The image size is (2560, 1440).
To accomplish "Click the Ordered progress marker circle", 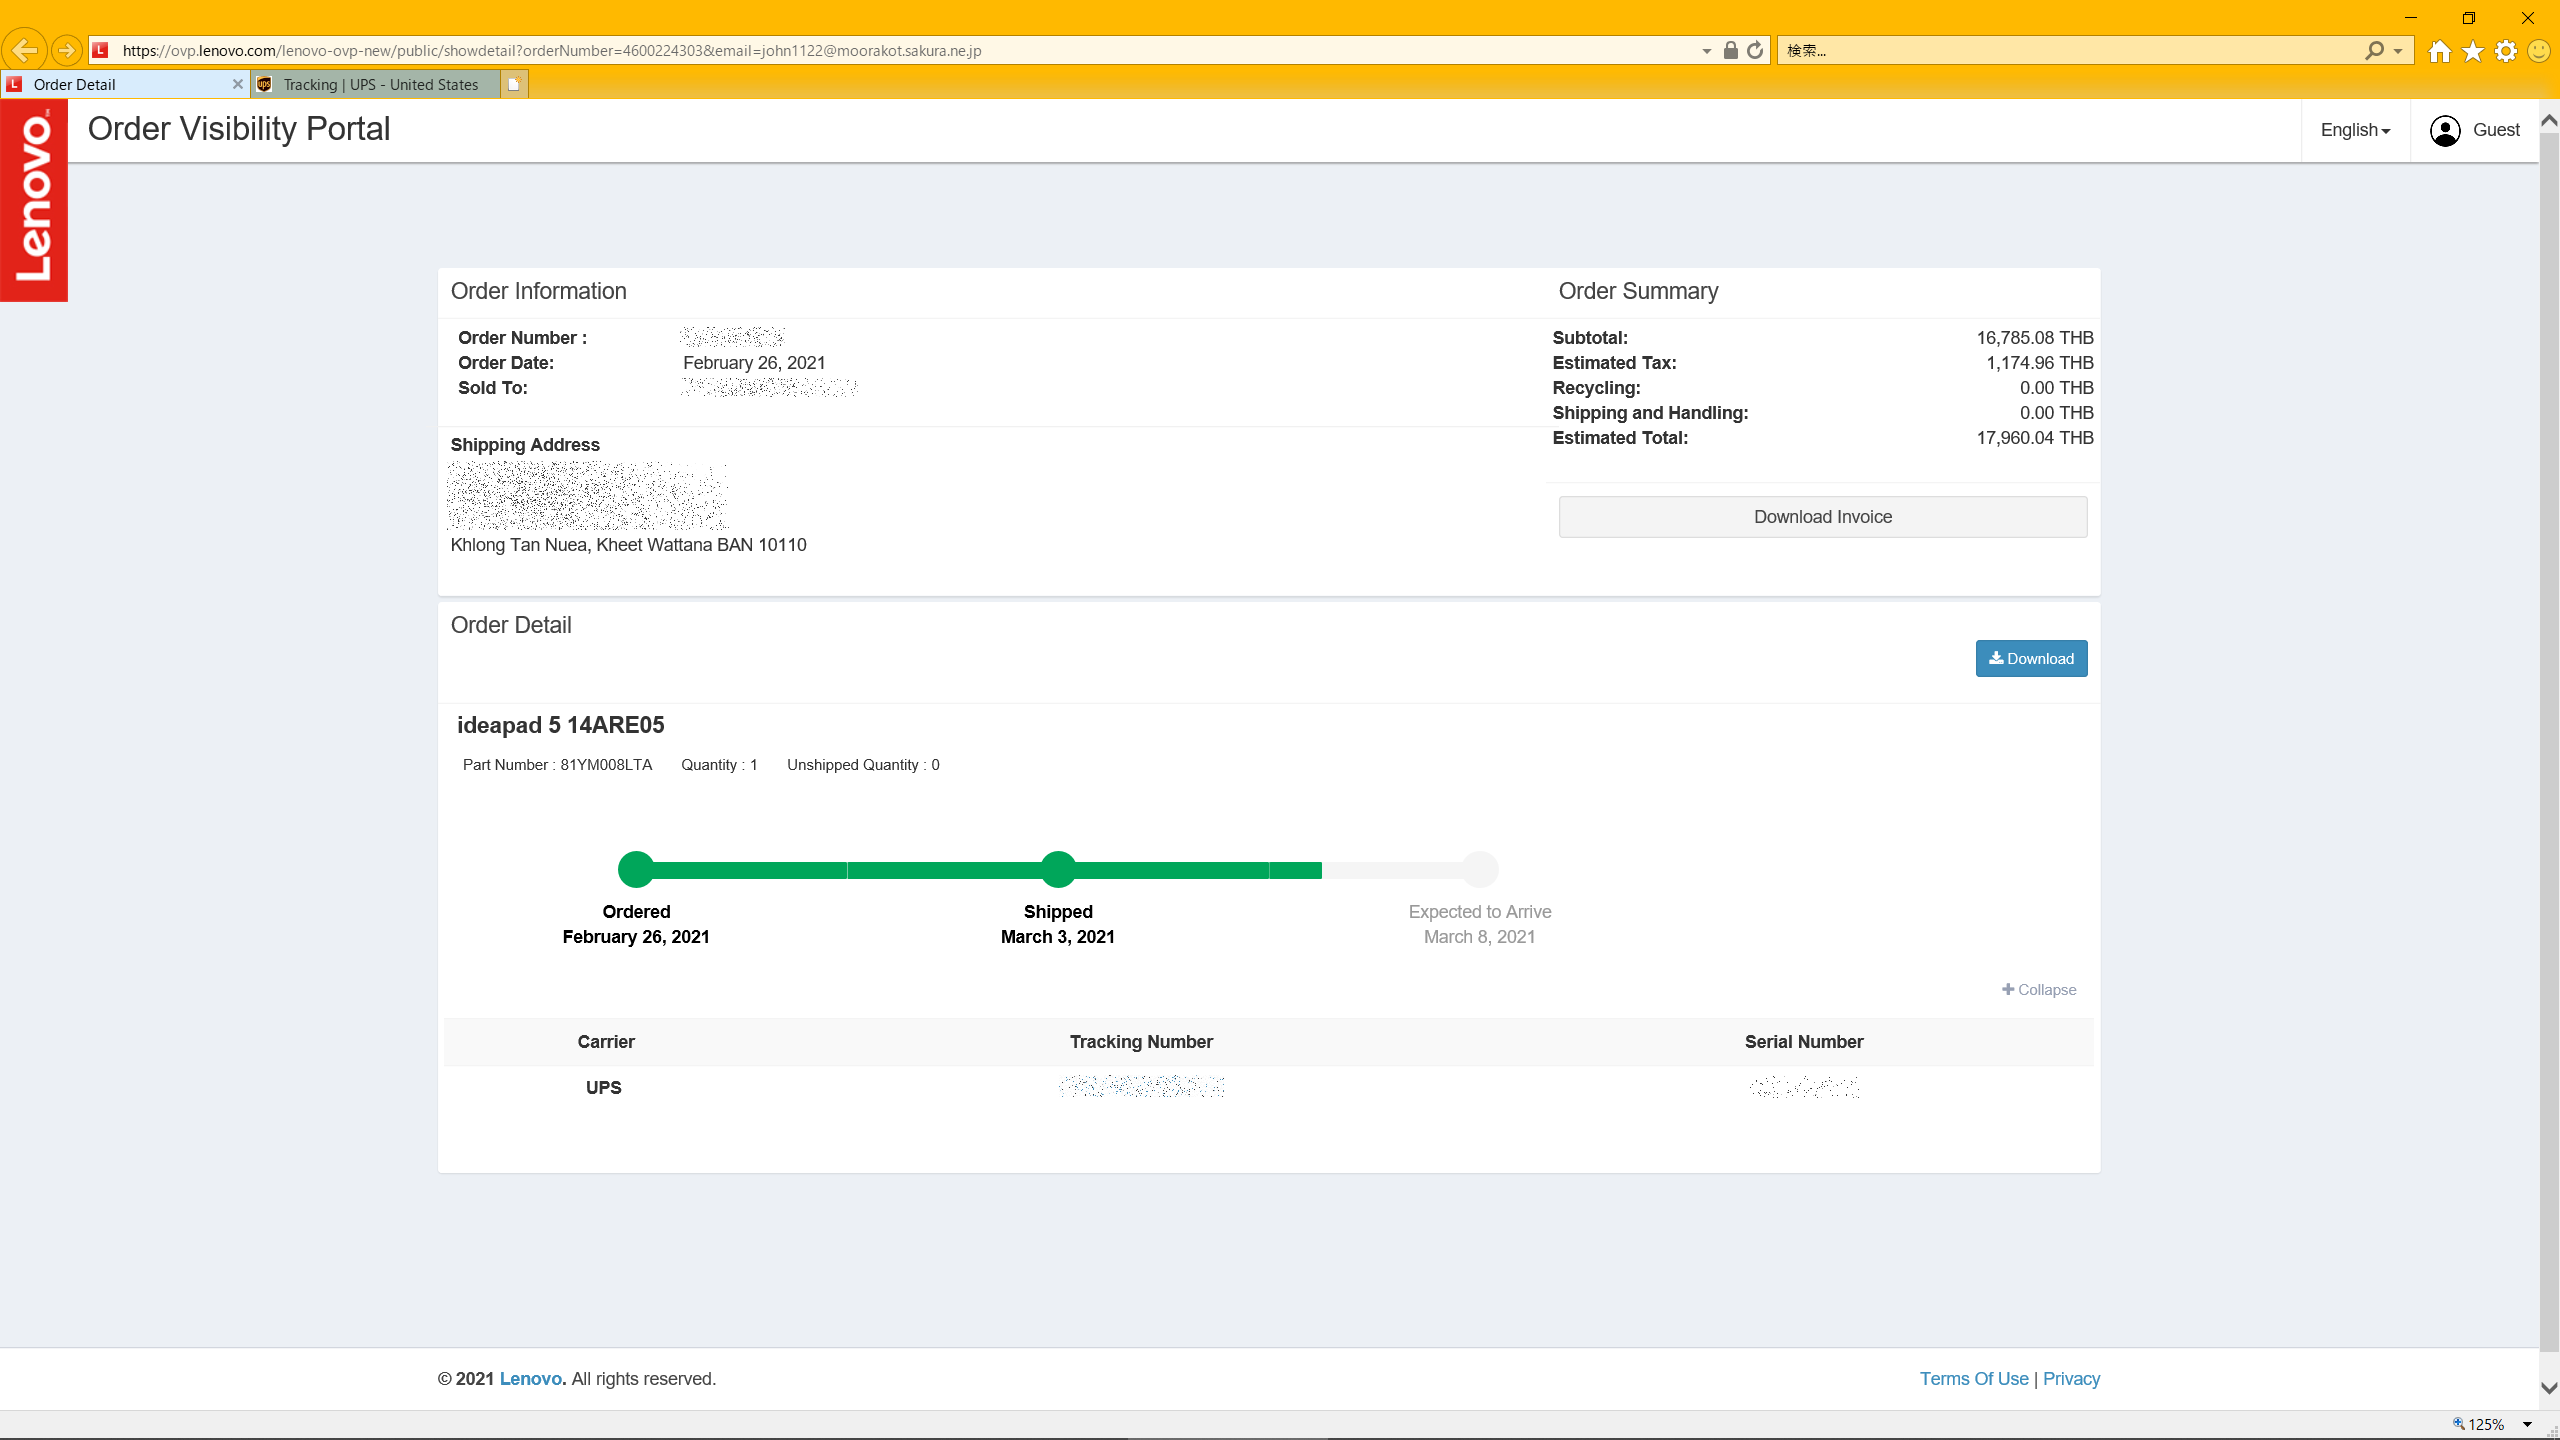I will click(636, 869).
